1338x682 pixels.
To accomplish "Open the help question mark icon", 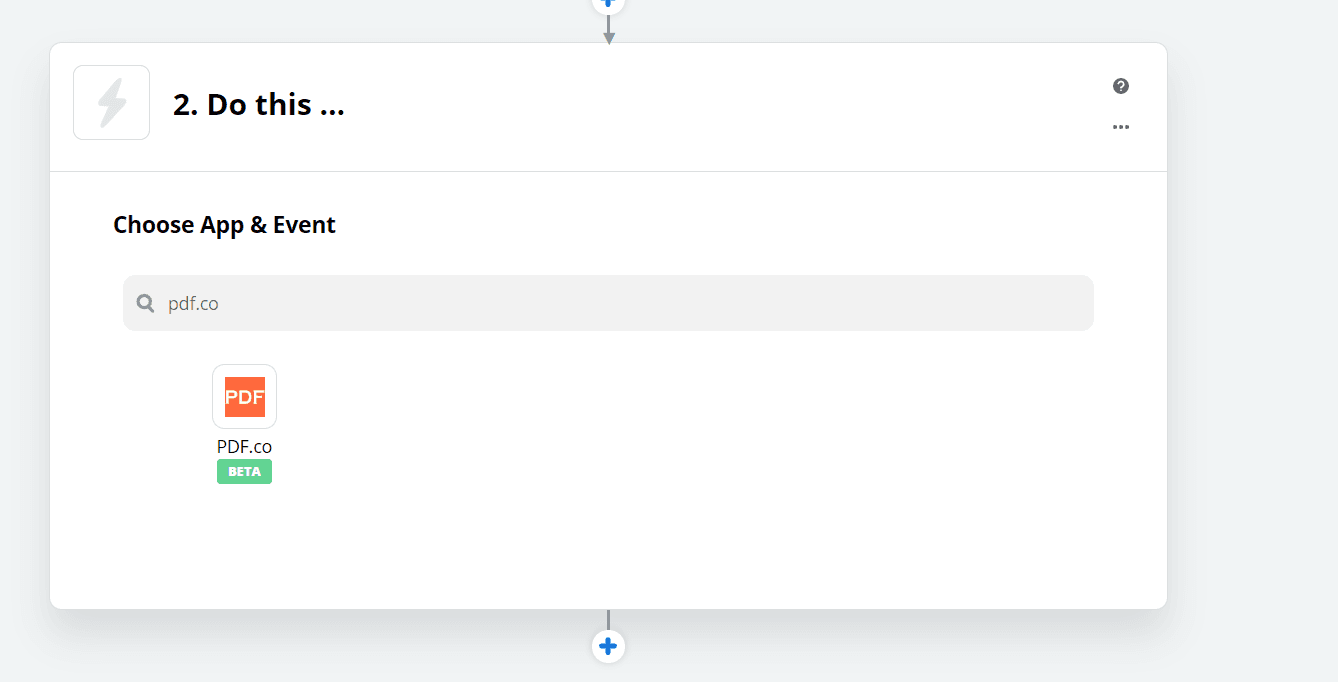I will click(x=1121, y=86).
